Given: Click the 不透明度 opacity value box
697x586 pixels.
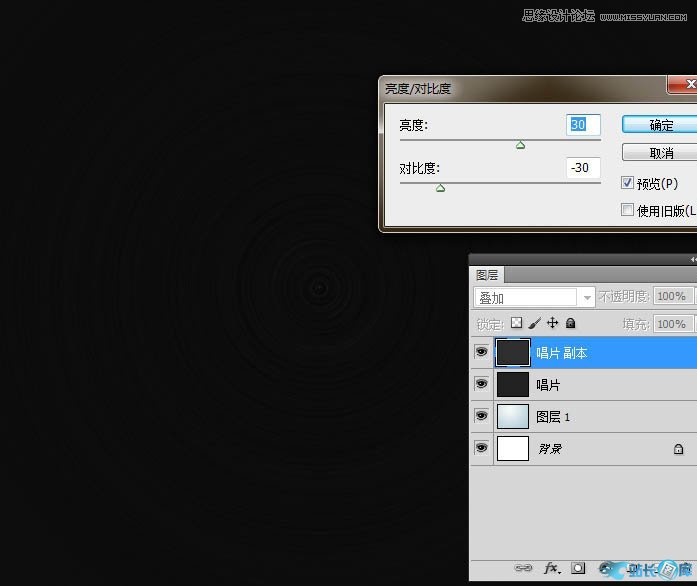Looking at the screenshot, I should [x=671, y=297].
